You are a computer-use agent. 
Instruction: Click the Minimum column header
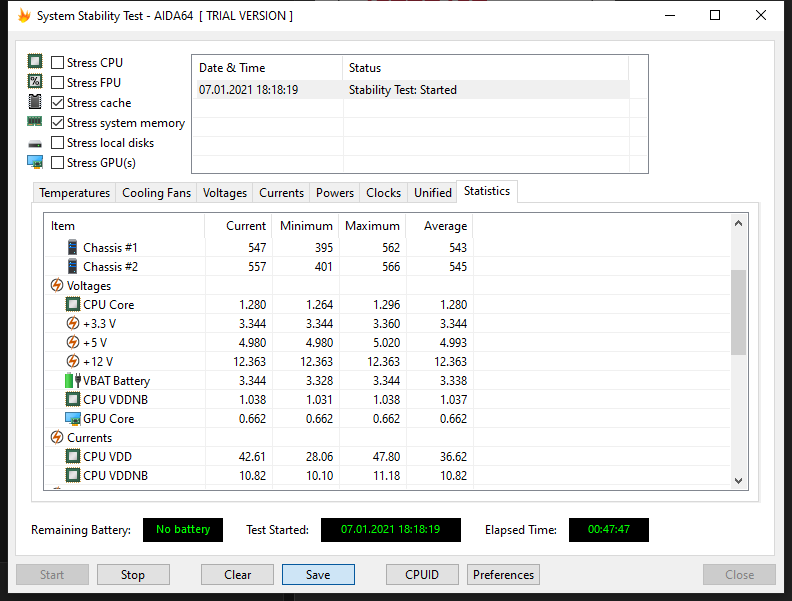(306, 226)
